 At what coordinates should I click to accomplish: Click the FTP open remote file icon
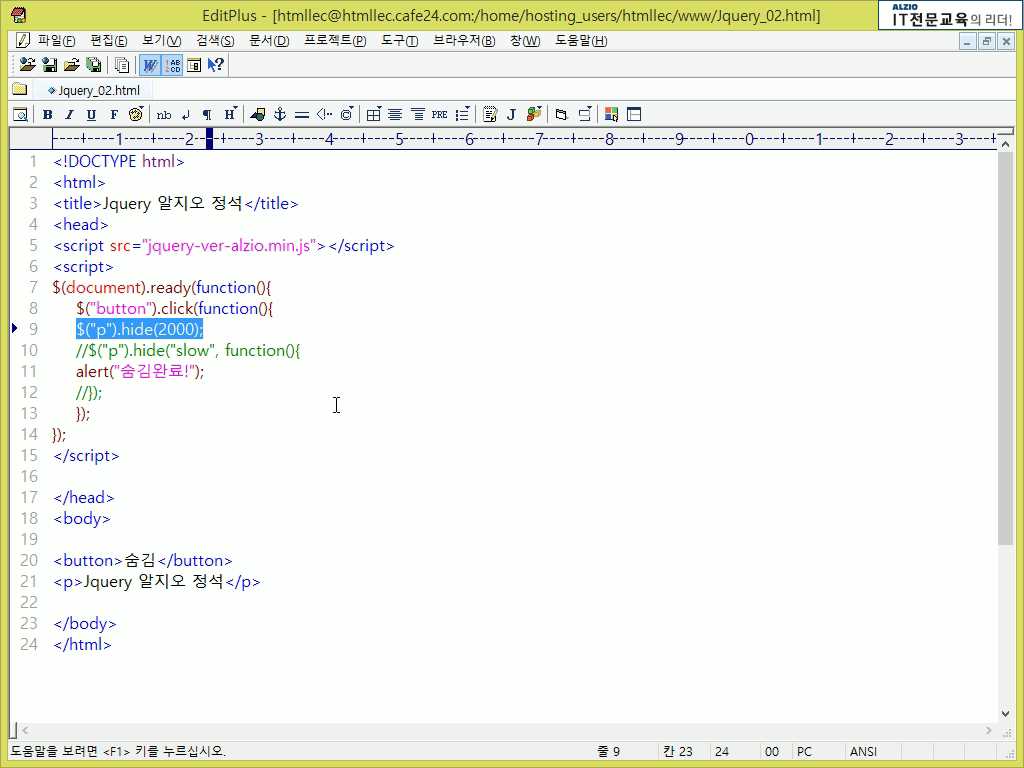point(27,65)
